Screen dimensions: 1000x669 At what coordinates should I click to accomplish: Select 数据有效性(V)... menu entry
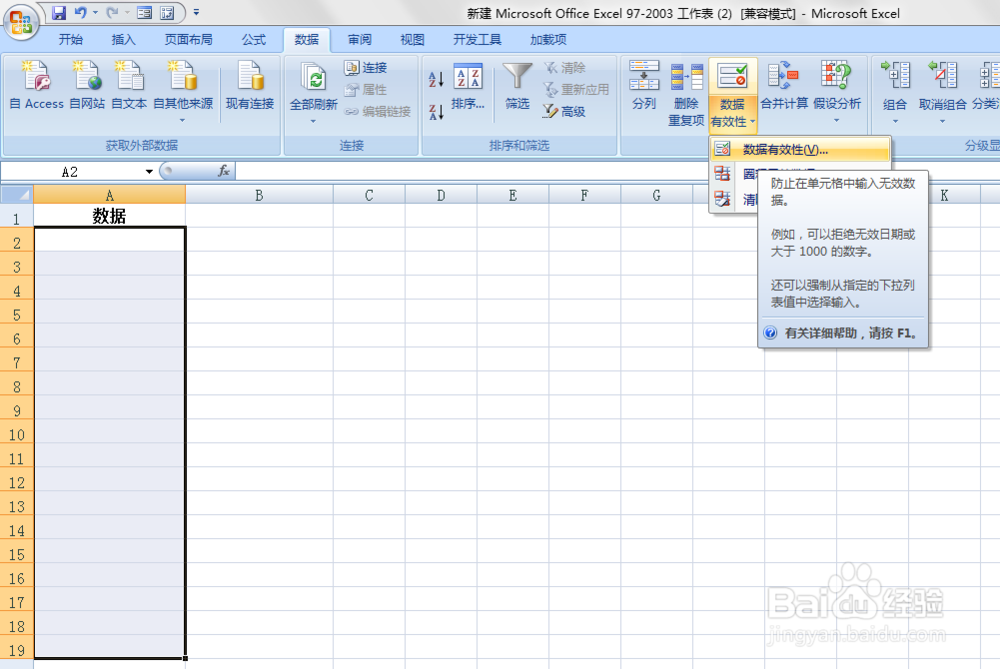coord(800,150)
